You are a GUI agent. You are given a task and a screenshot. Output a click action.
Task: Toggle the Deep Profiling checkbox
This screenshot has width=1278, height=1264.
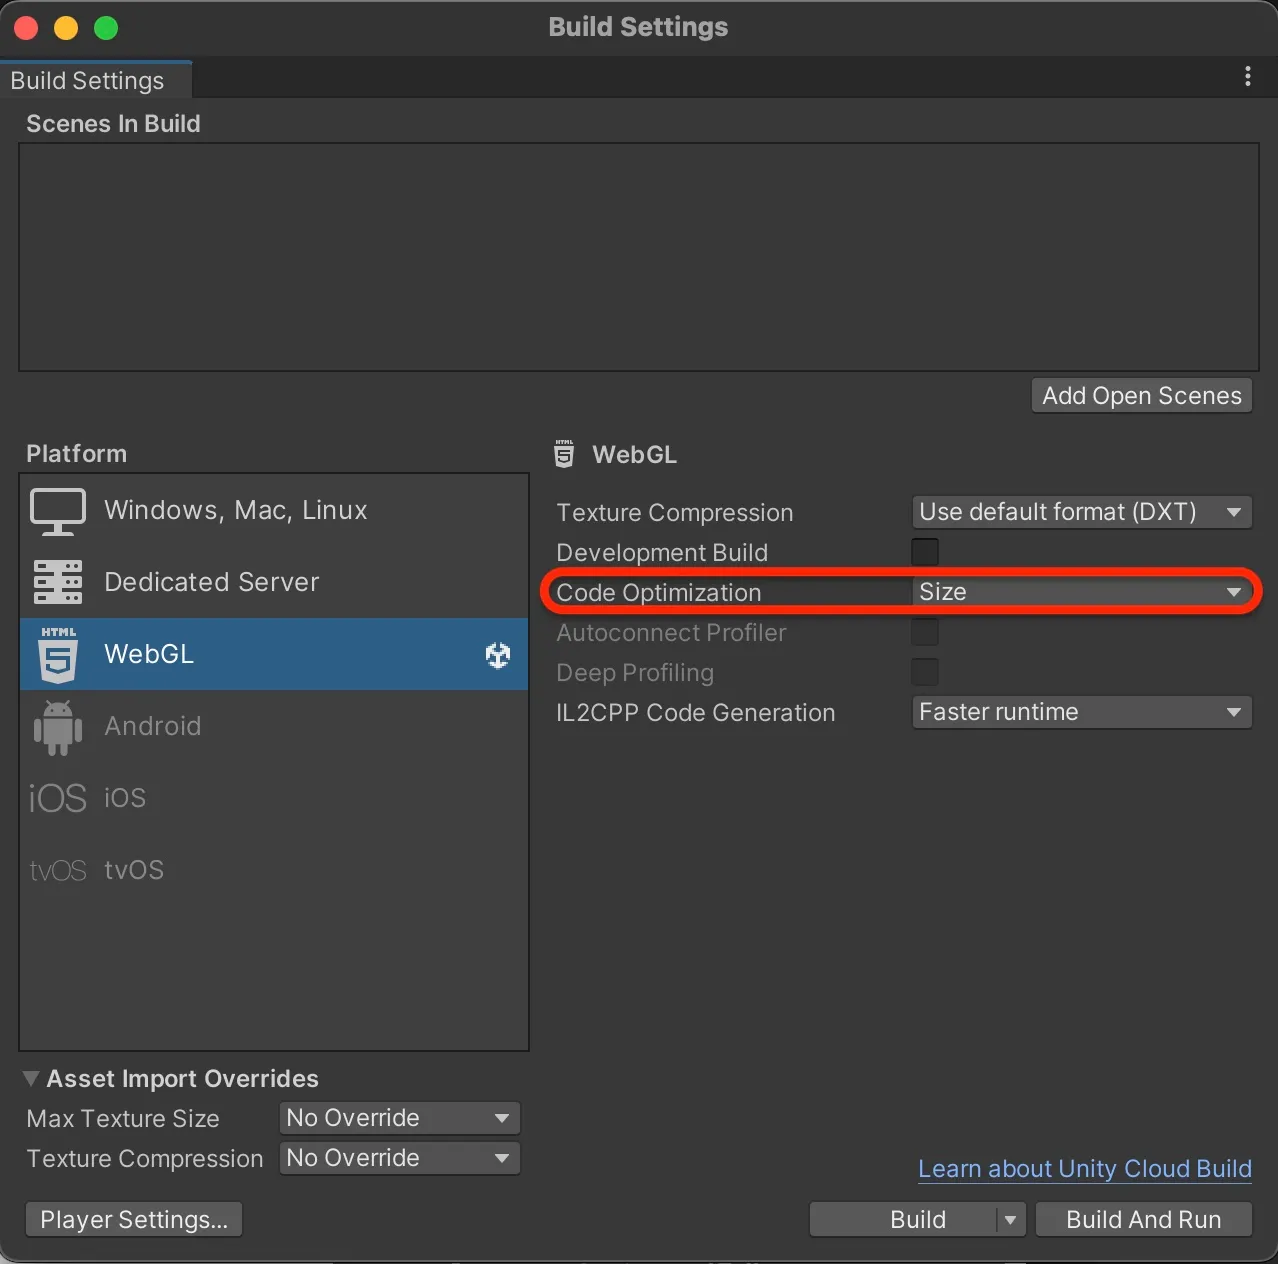point(925,672)
